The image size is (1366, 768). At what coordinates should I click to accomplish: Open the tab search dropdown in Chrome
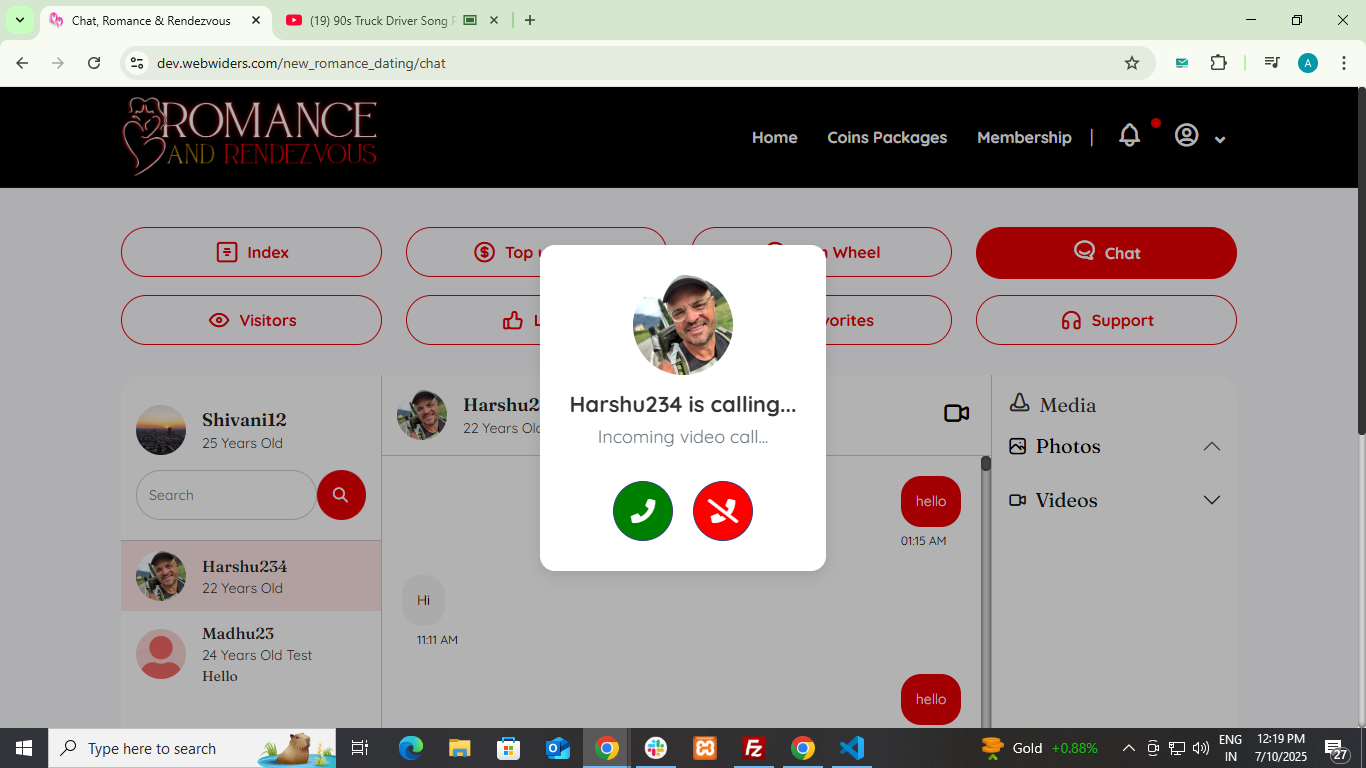(20, 20)
